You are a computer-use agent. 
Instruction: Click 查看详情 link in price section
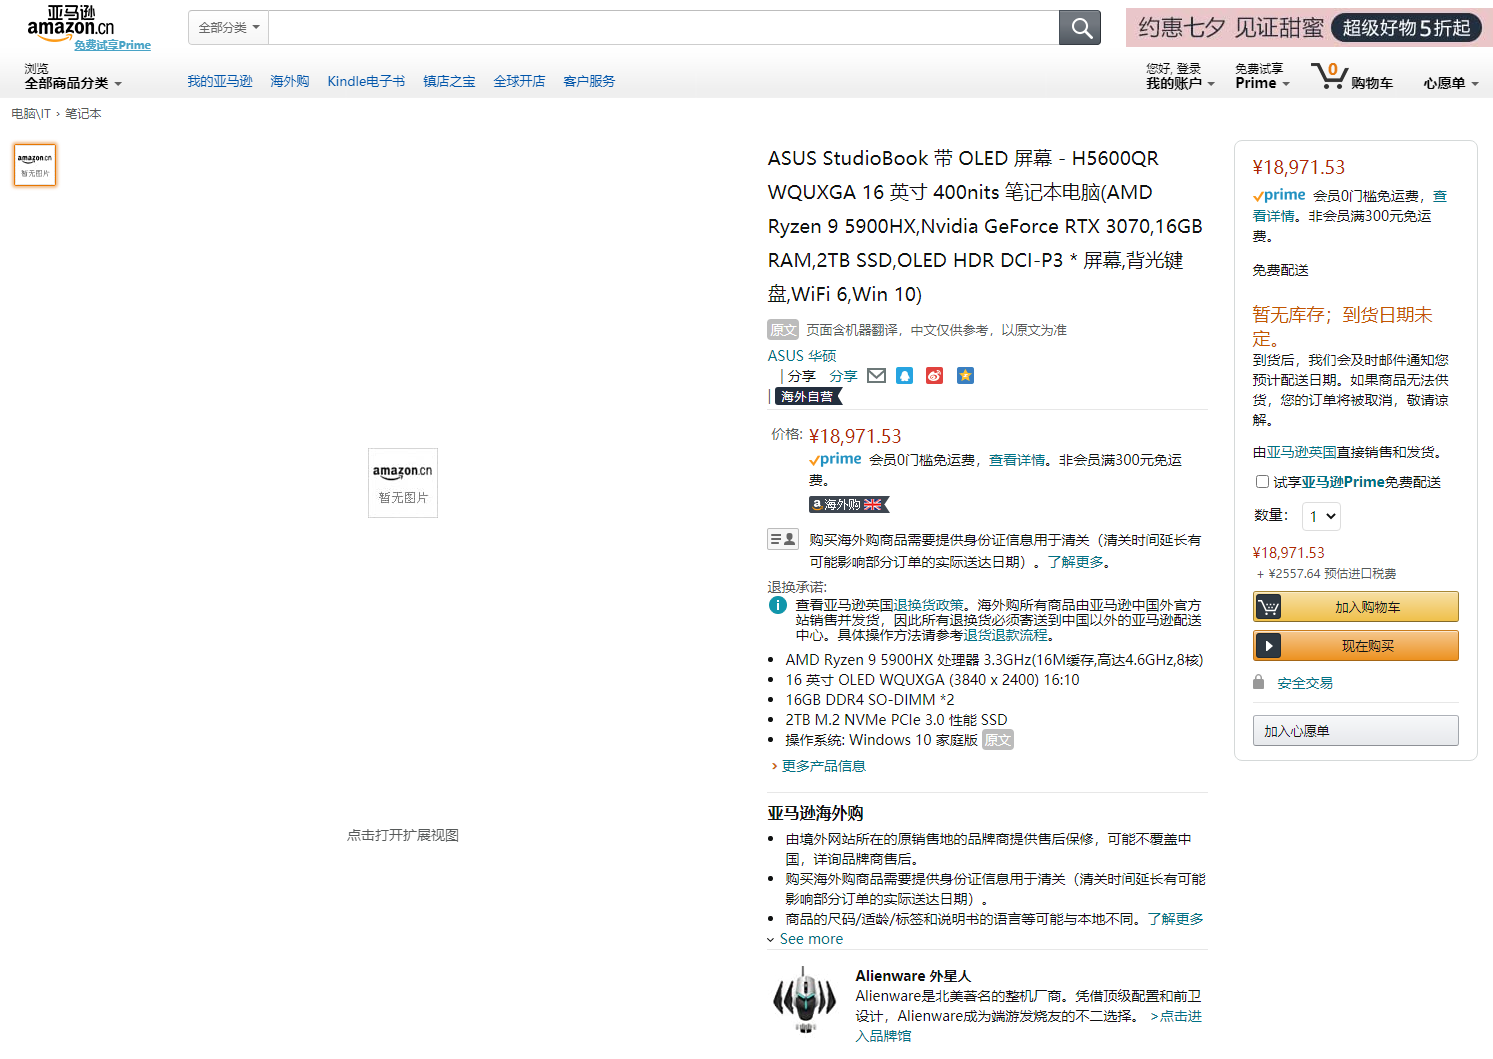[x=1017, y=460]
